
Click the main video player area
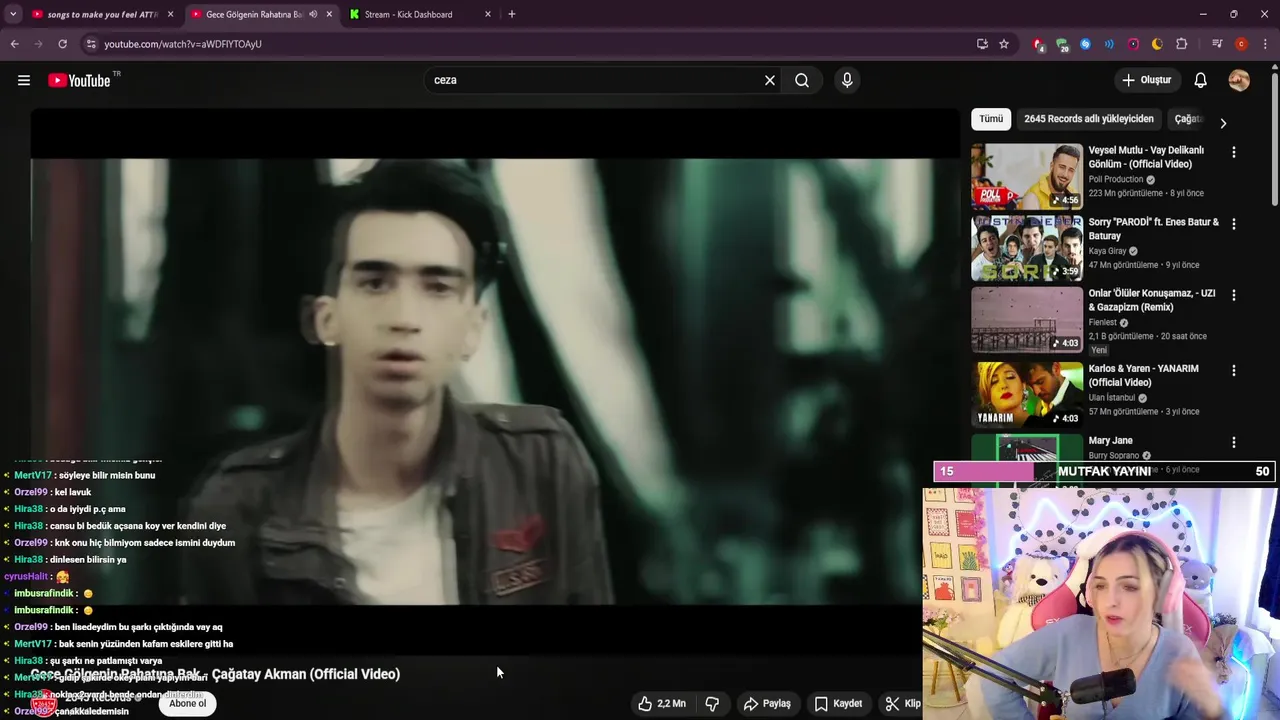coord(495,380)
